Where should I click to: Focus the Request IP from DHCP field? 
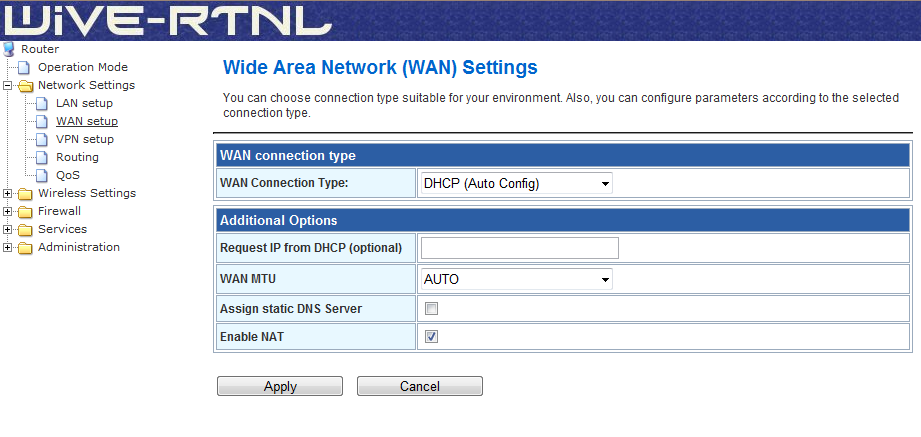click(519, 248)
